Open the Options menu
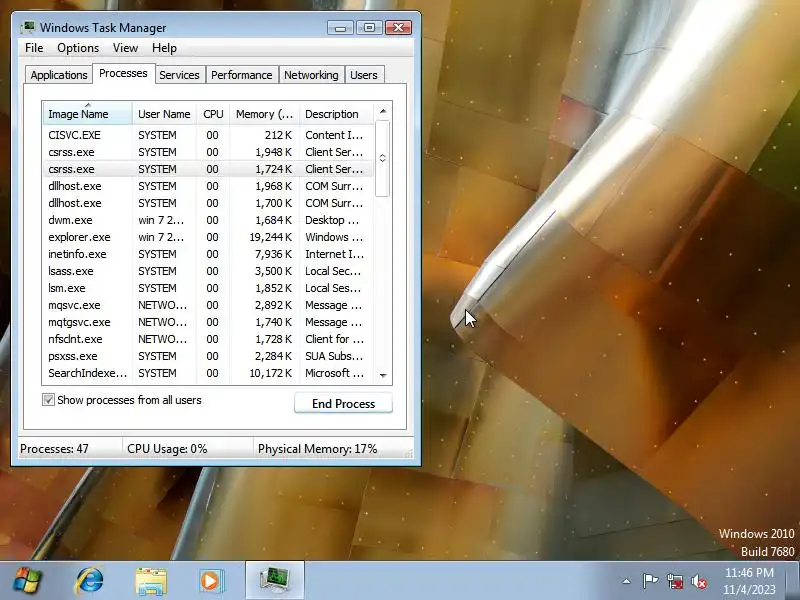Viewport: 800px width, 600px height. [x=78, y=48]
